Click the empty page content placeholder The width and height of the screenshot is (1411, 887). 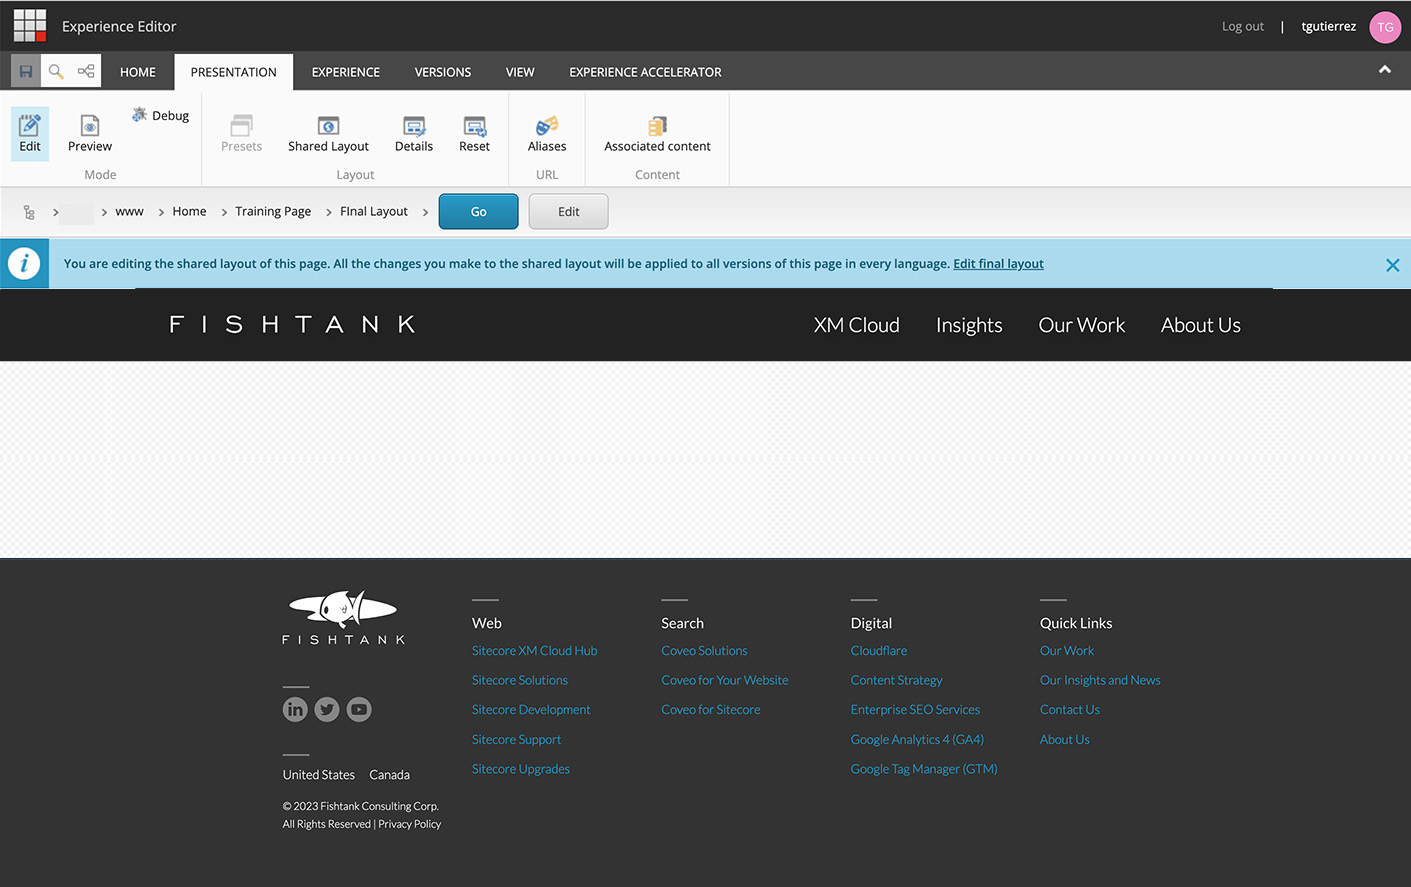coord(705,459)
